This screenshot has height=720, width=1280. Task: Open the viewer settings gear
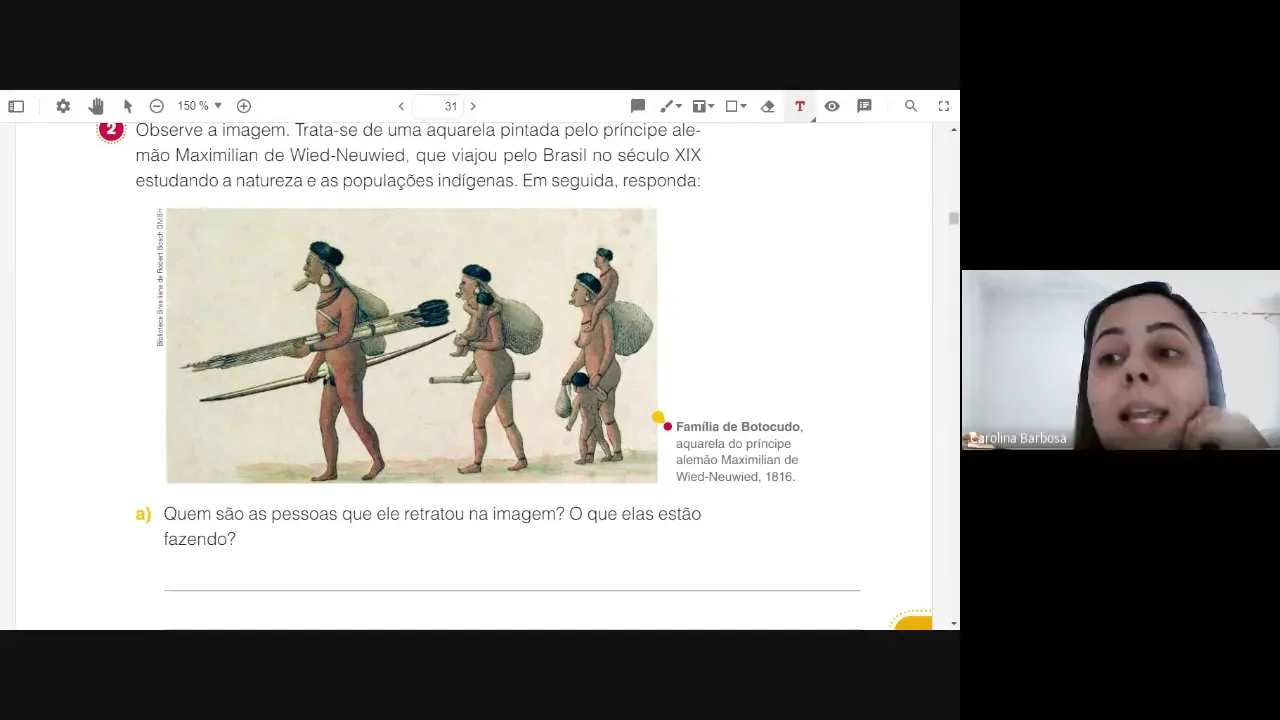tap(63, 106)
